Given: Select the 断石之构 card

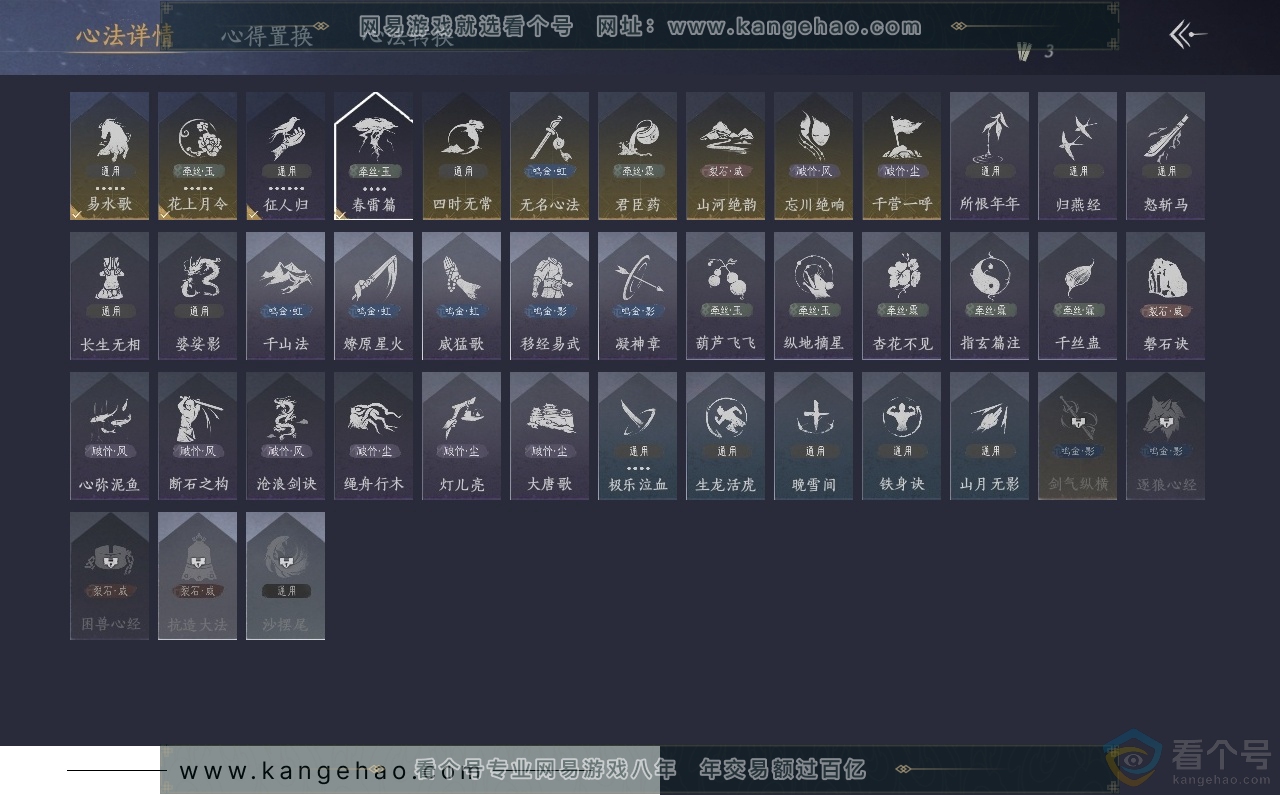Looking at the screenshot, I should [198, 436].
